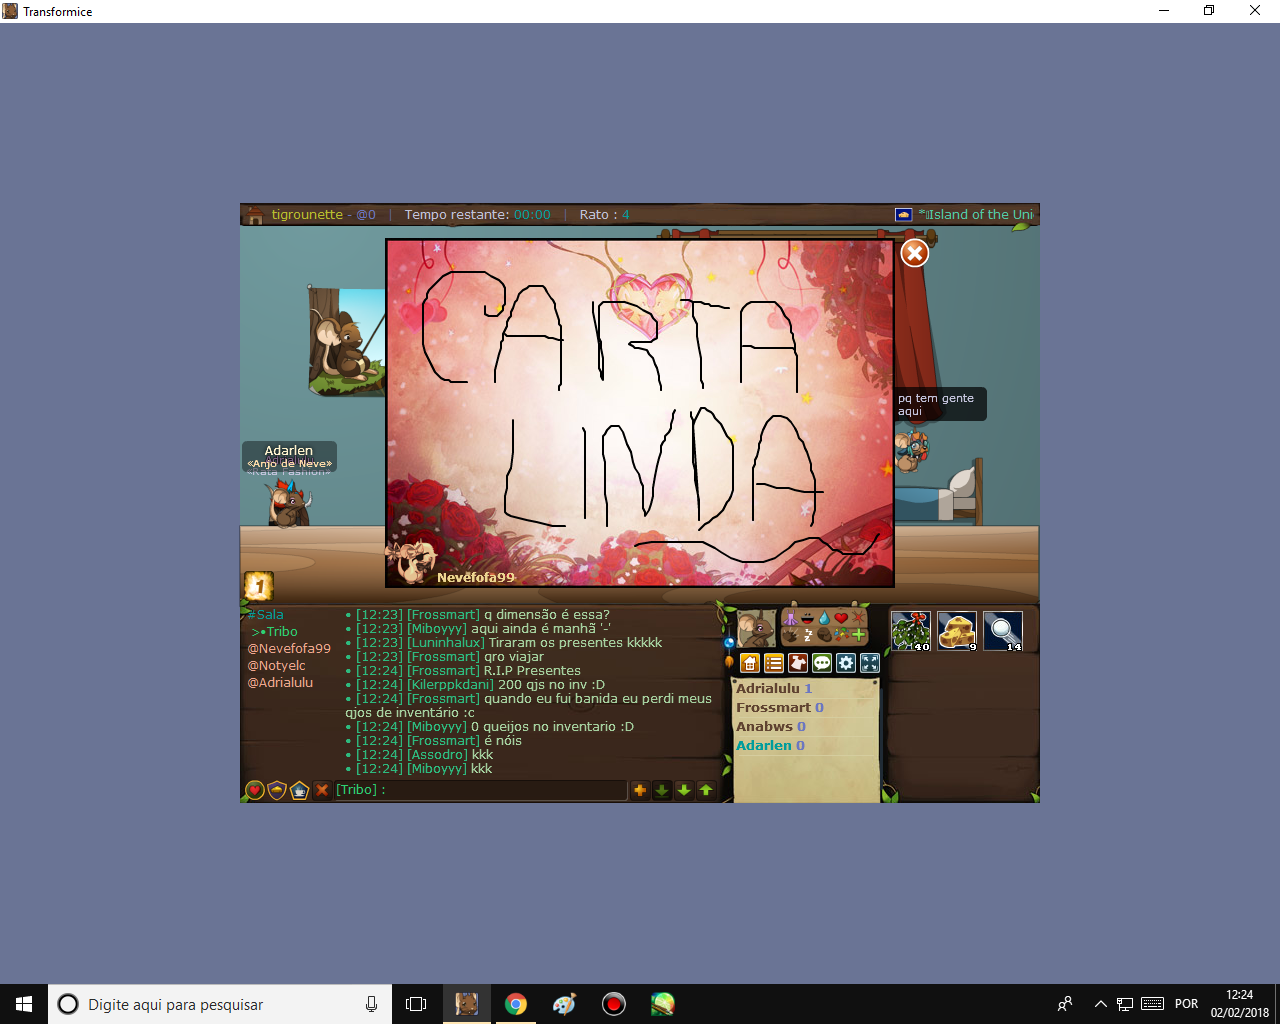
Task: Show hidden tray icons chevron
Action: tap(1100, 1004)
